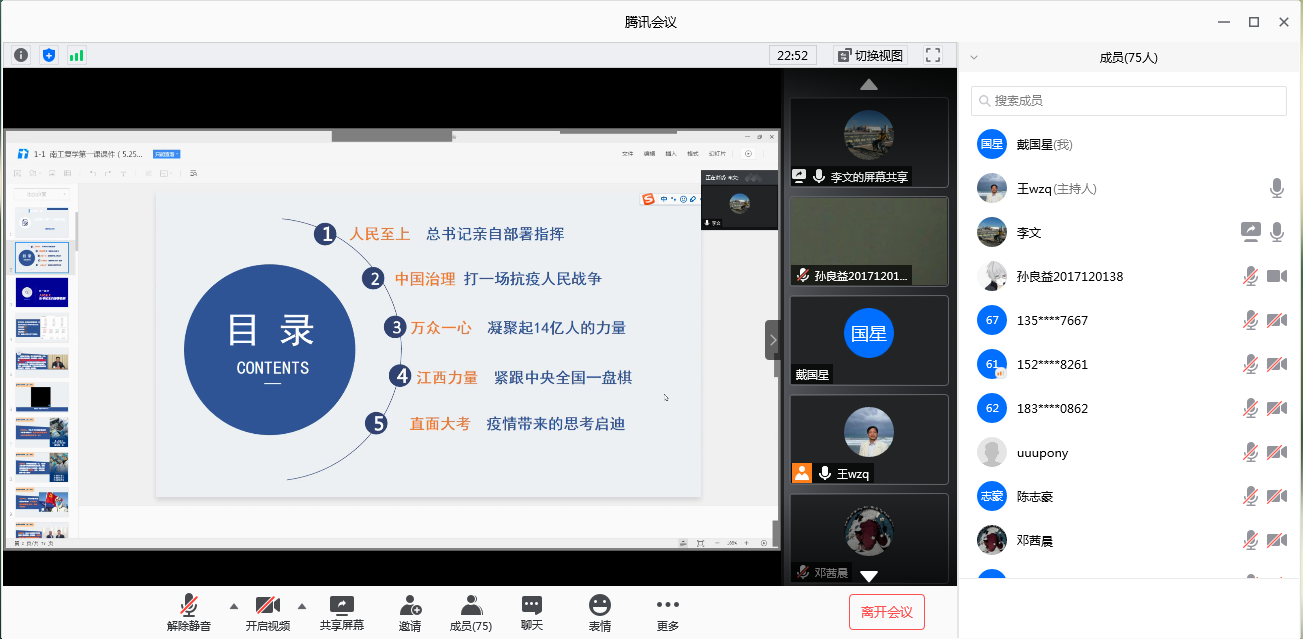This screenshot has height=639, width=1303.
Task: Open the Emoji (表情) reactions icon
Action: coord(599,612)
